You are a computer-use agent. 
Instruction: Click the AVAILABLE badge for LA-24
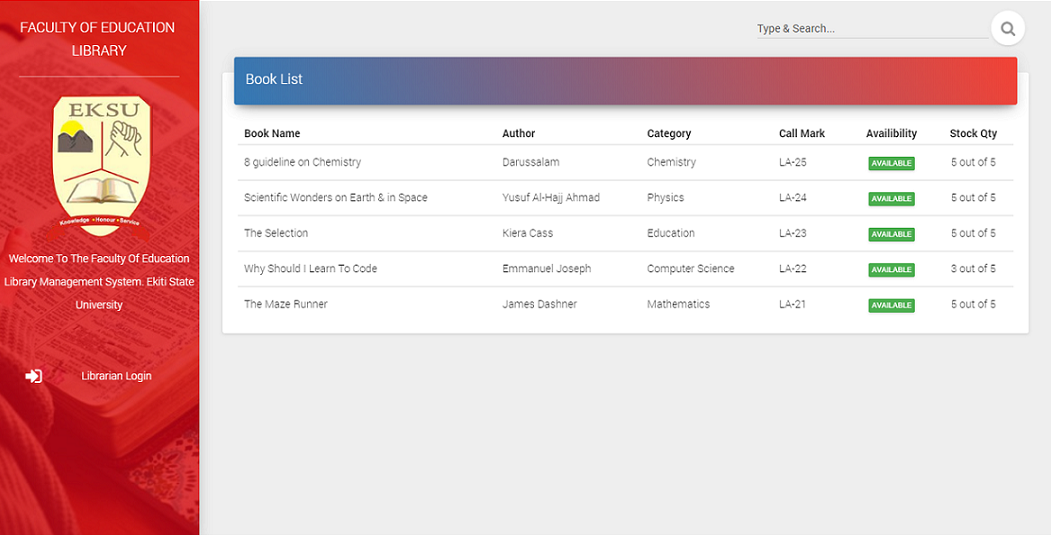pyautogui.click(x=891, y=199)
